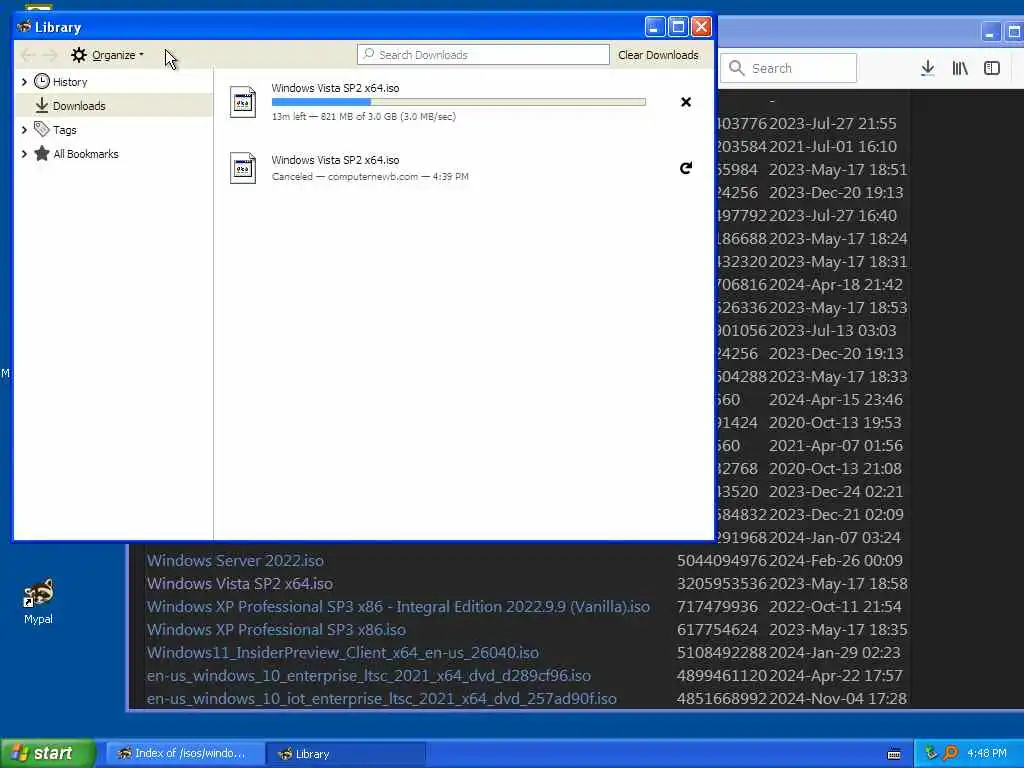Image resolution: width=1024 pixels, height=768 pixels.
Task: Select All Bookmarks in the Library sidebar
Action: pos(86,154)
